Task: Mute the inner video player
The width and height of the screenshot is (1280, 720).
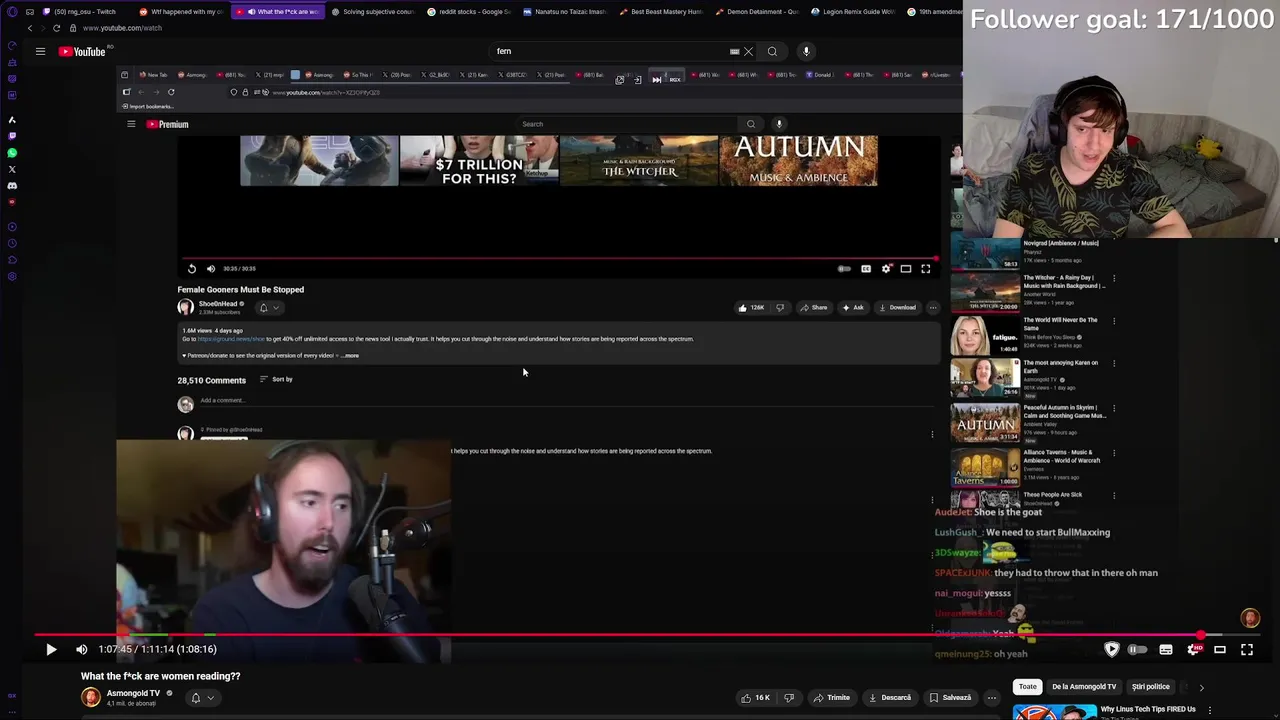Action: [211, 268]
